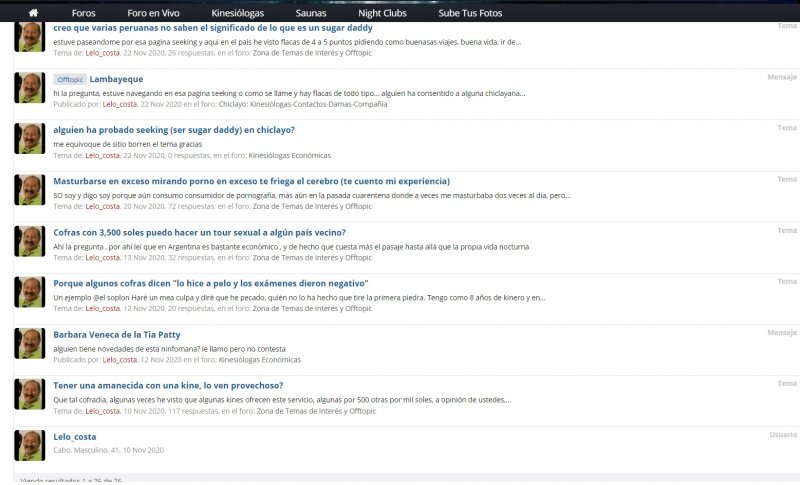Click avatar beside Lelo_costa user result
Screen dimensions: 800x485
coord(30,445)
